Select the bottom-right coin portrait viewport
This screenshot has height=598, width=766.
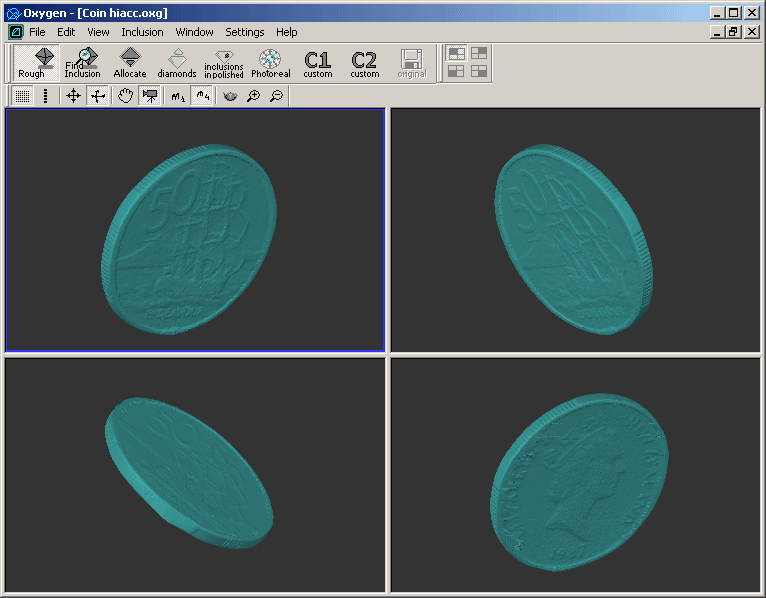[x=575, y=475]
